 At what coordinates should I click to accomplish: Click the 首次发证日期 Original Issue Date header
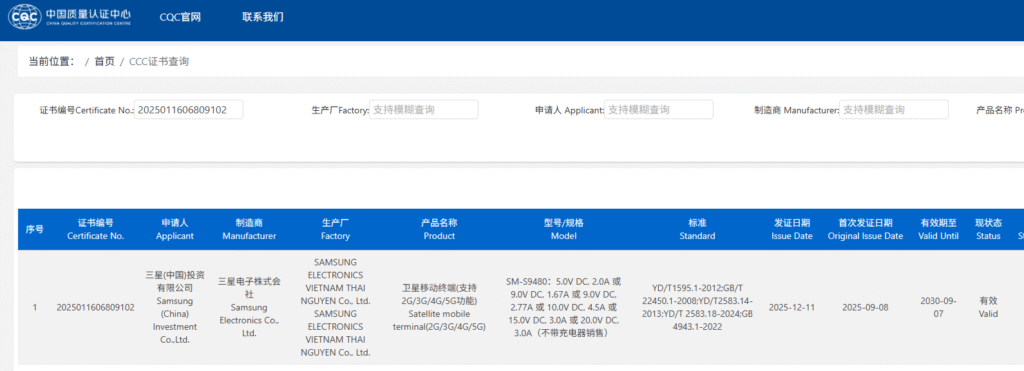coord(865,229)
